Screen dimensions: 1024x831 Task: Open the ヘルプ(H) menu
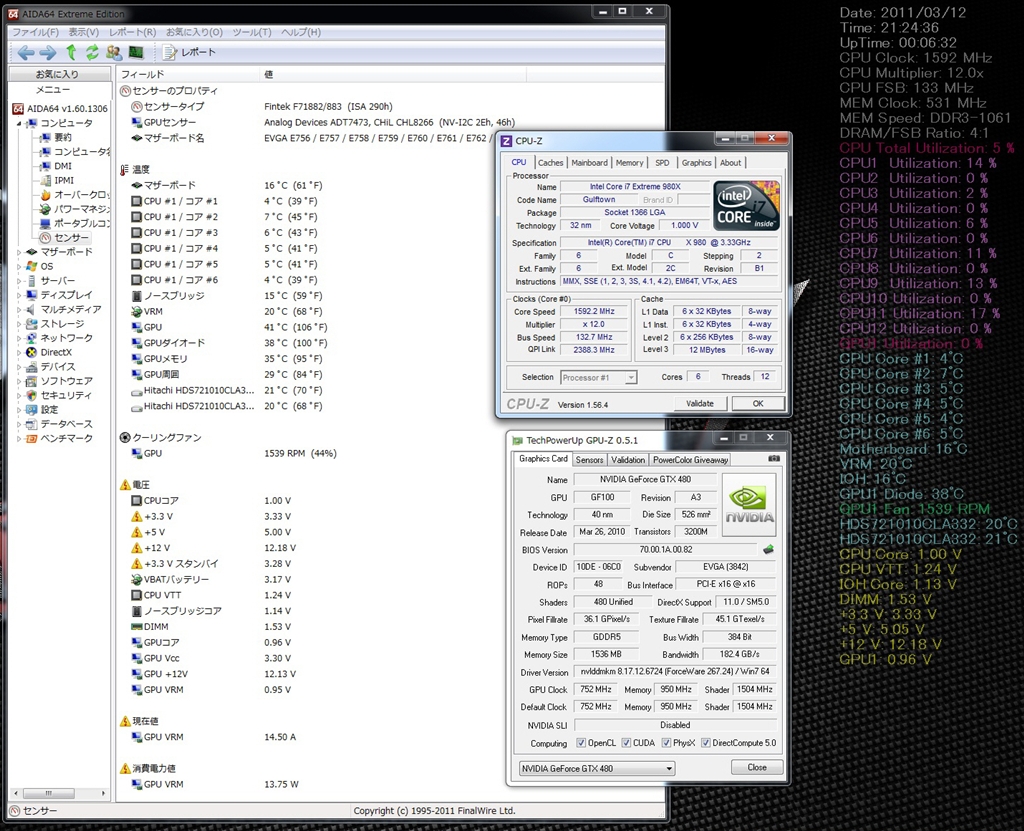[301, 32]
